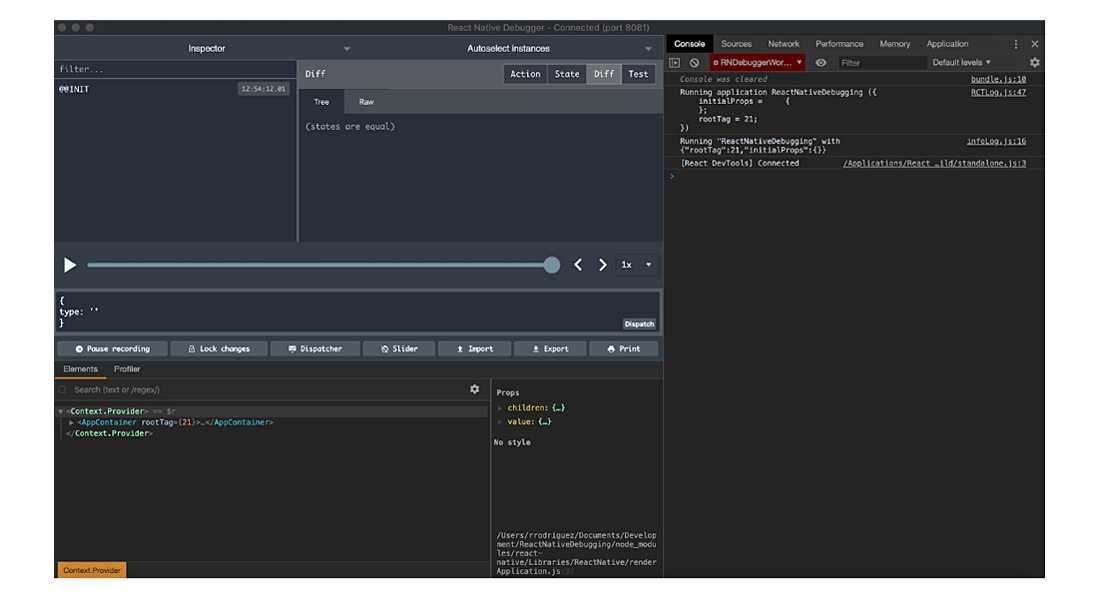The image size is (1100, 597).
Task: Open the Network tab
Action: point(784,43)
